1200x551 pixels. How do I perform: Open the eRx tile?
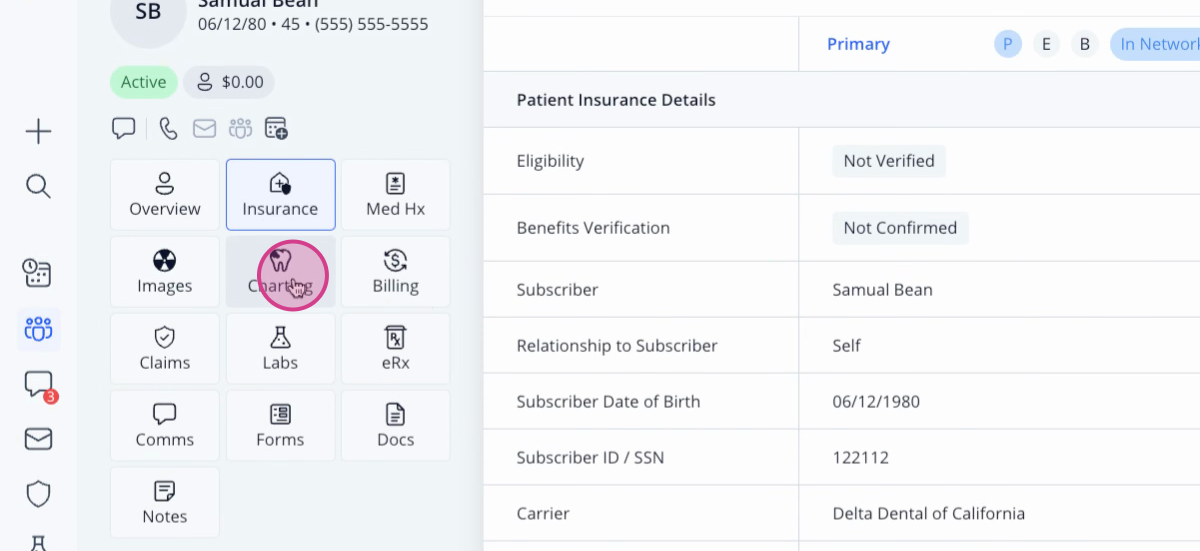click(396, 349)
